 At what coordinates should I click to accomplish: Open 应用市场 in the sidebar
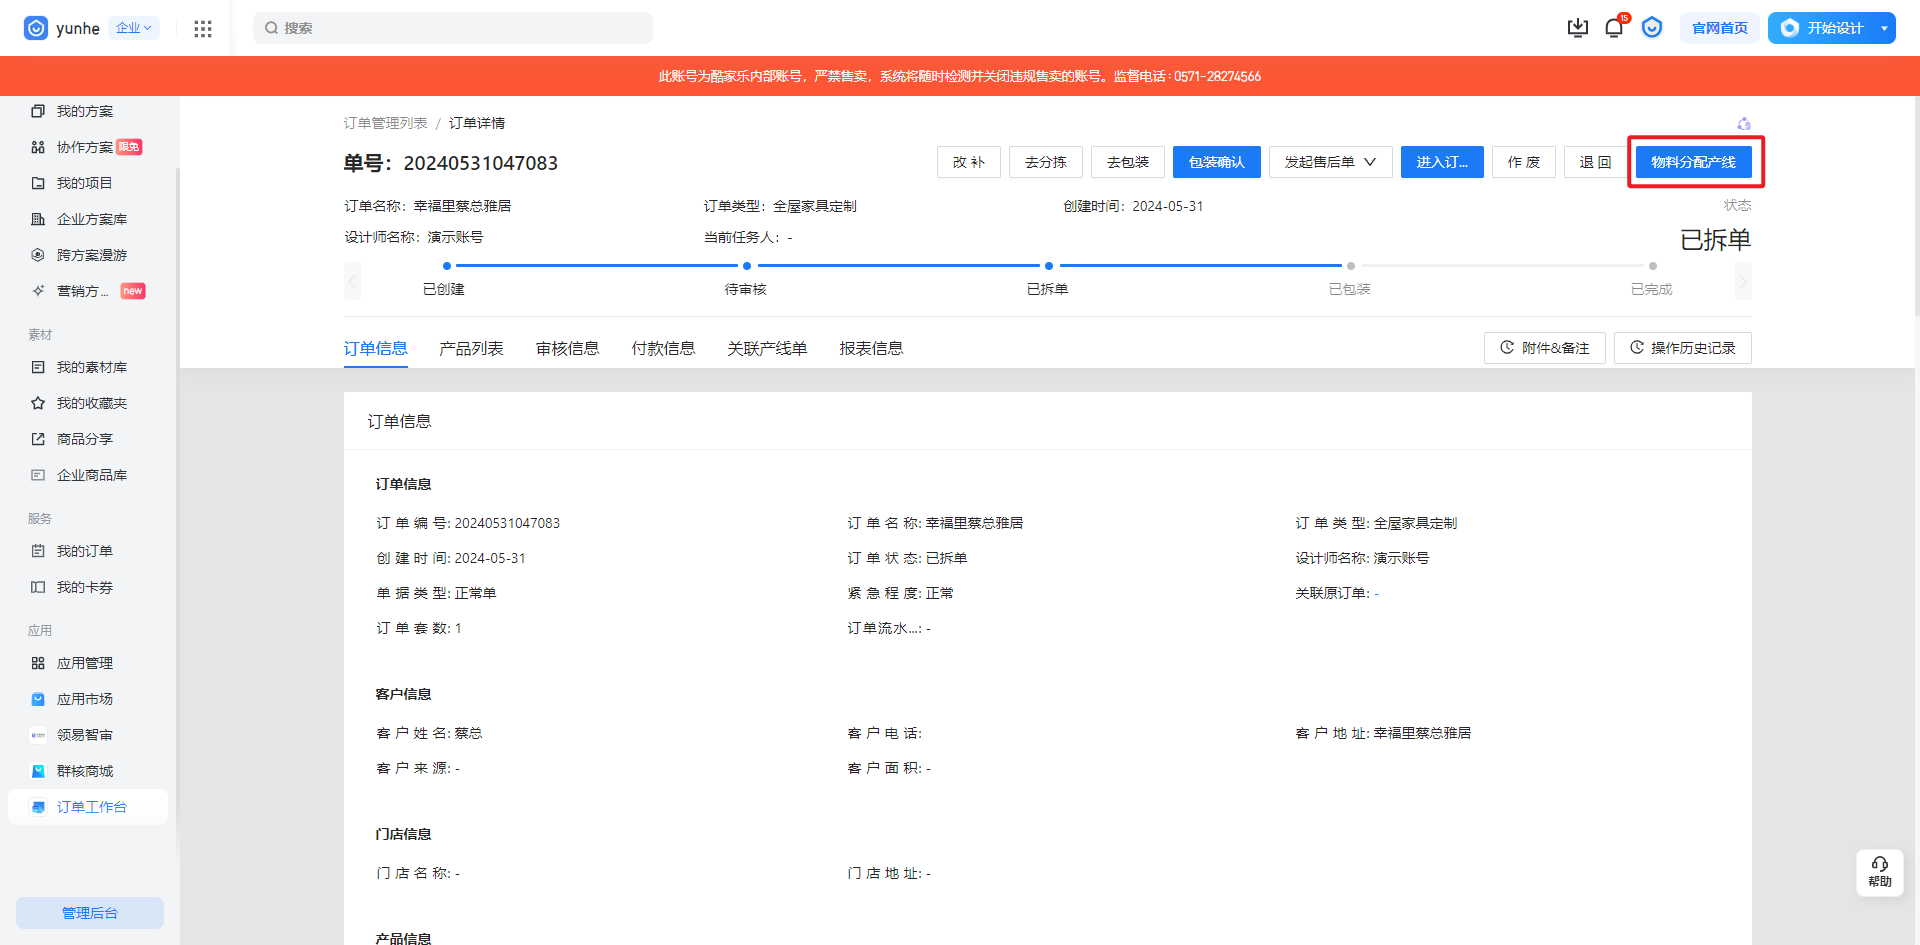coord(84,699)
